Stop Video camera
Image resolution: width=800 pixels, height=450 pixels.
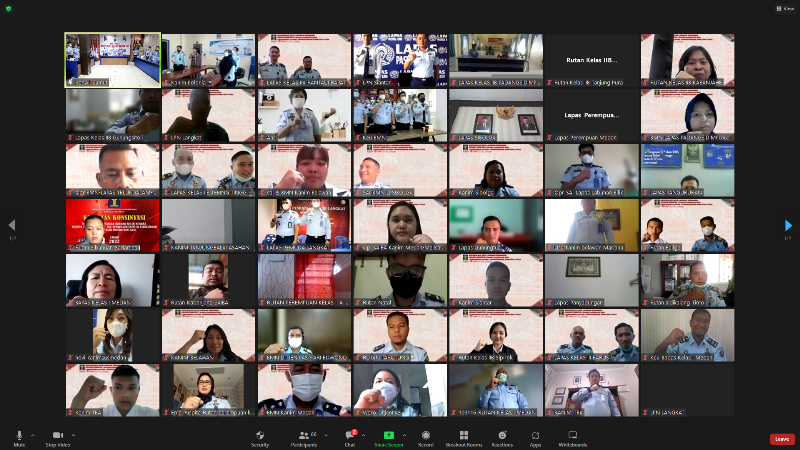57,436
